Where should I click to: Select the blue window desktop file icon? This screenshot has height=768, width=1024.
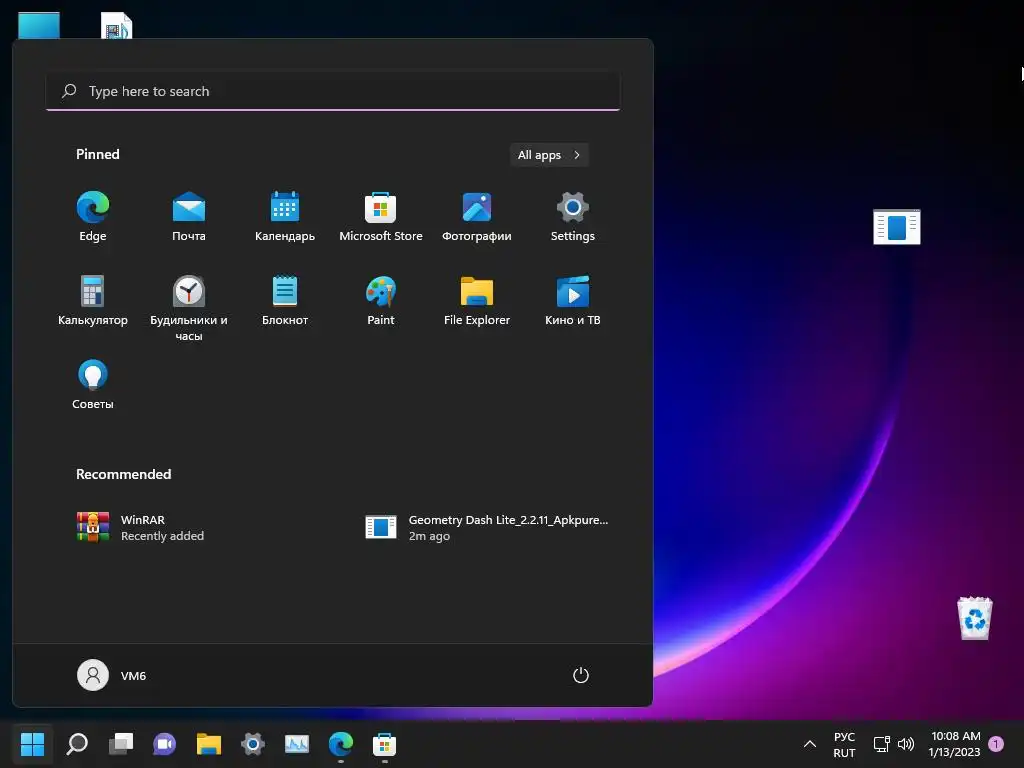[x=897, y=227]
